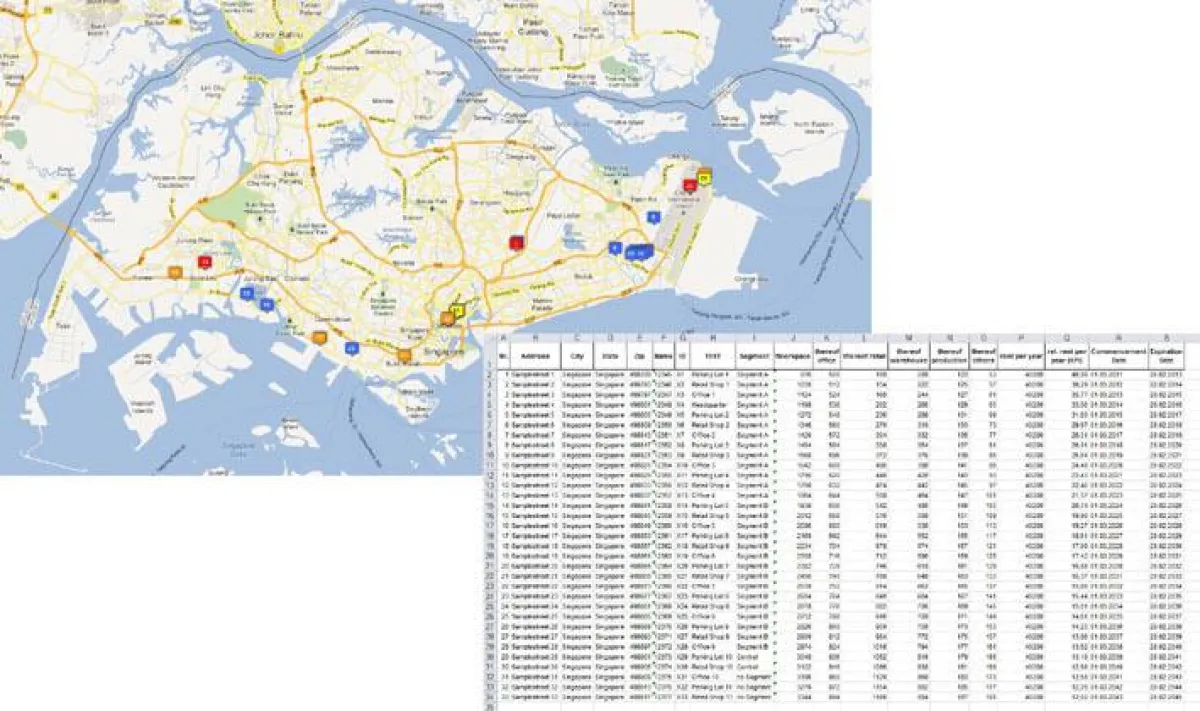Image resolution: width=1200 pixels, height=711 pixels.
Task: Click the westernmost orange map marker
Action: 175,272
